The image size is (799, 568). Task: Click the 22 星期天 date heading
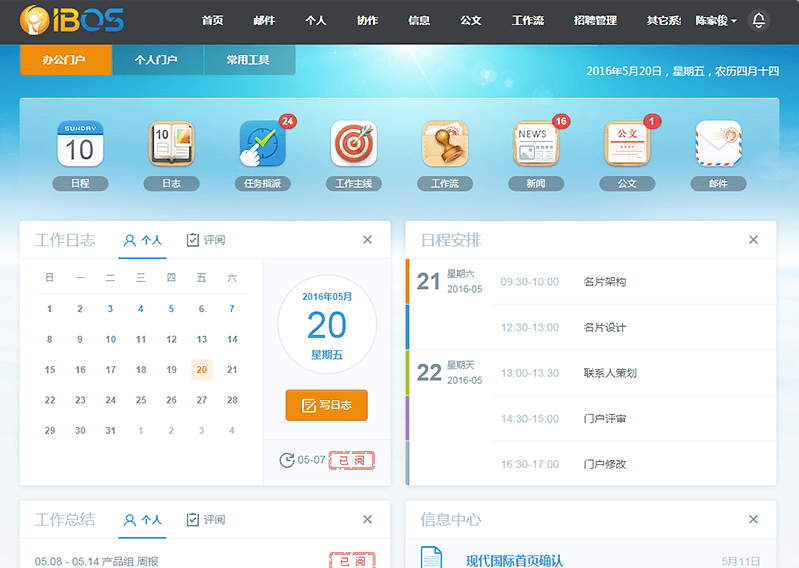coord(449,373)
